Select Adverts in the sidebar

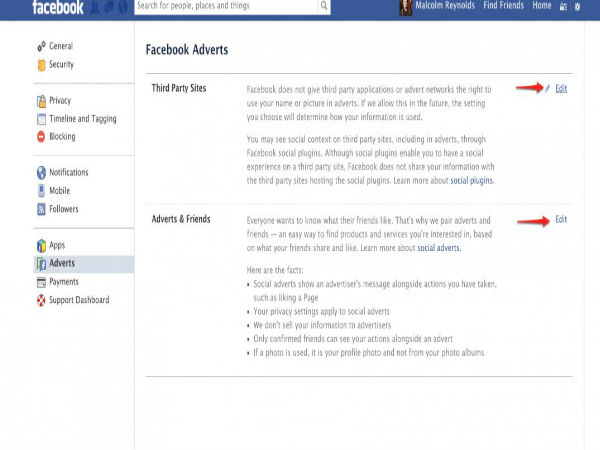[84, 264]
